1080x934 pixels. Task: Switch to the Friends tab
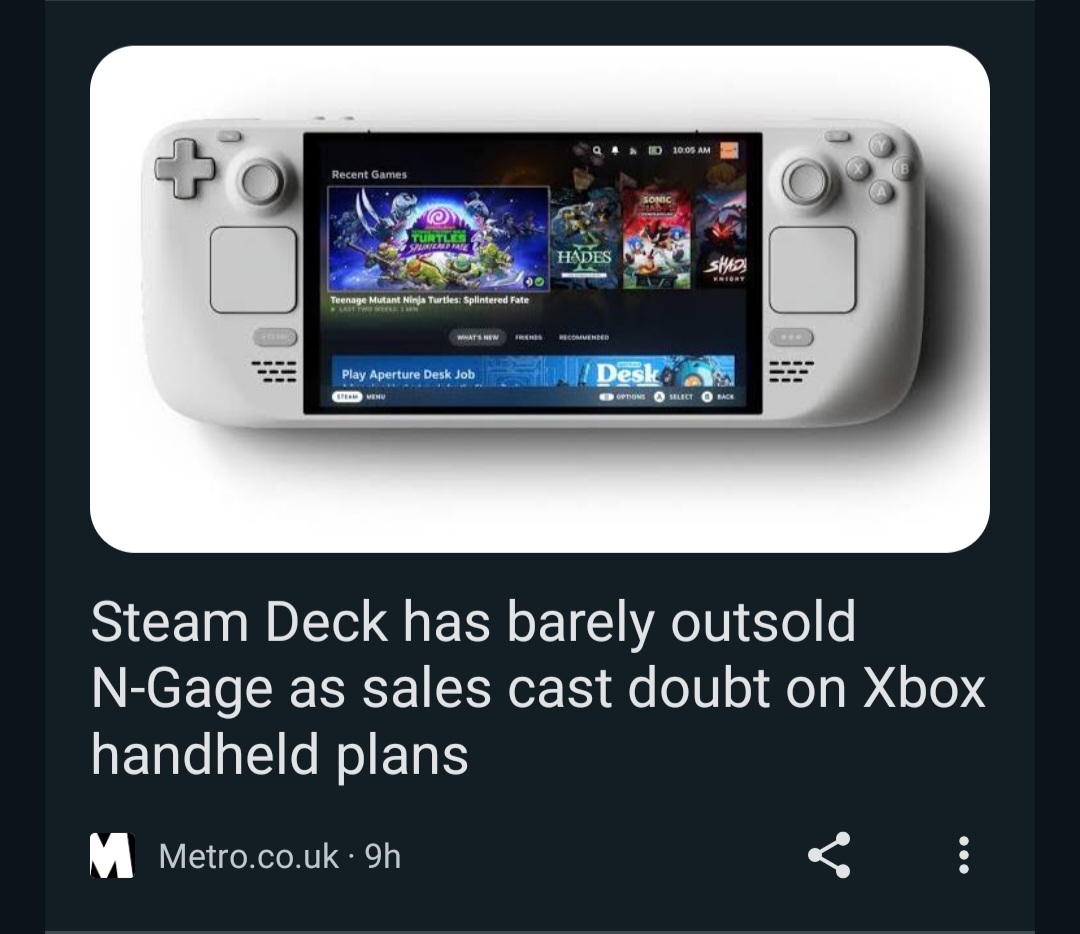[528, 338]
